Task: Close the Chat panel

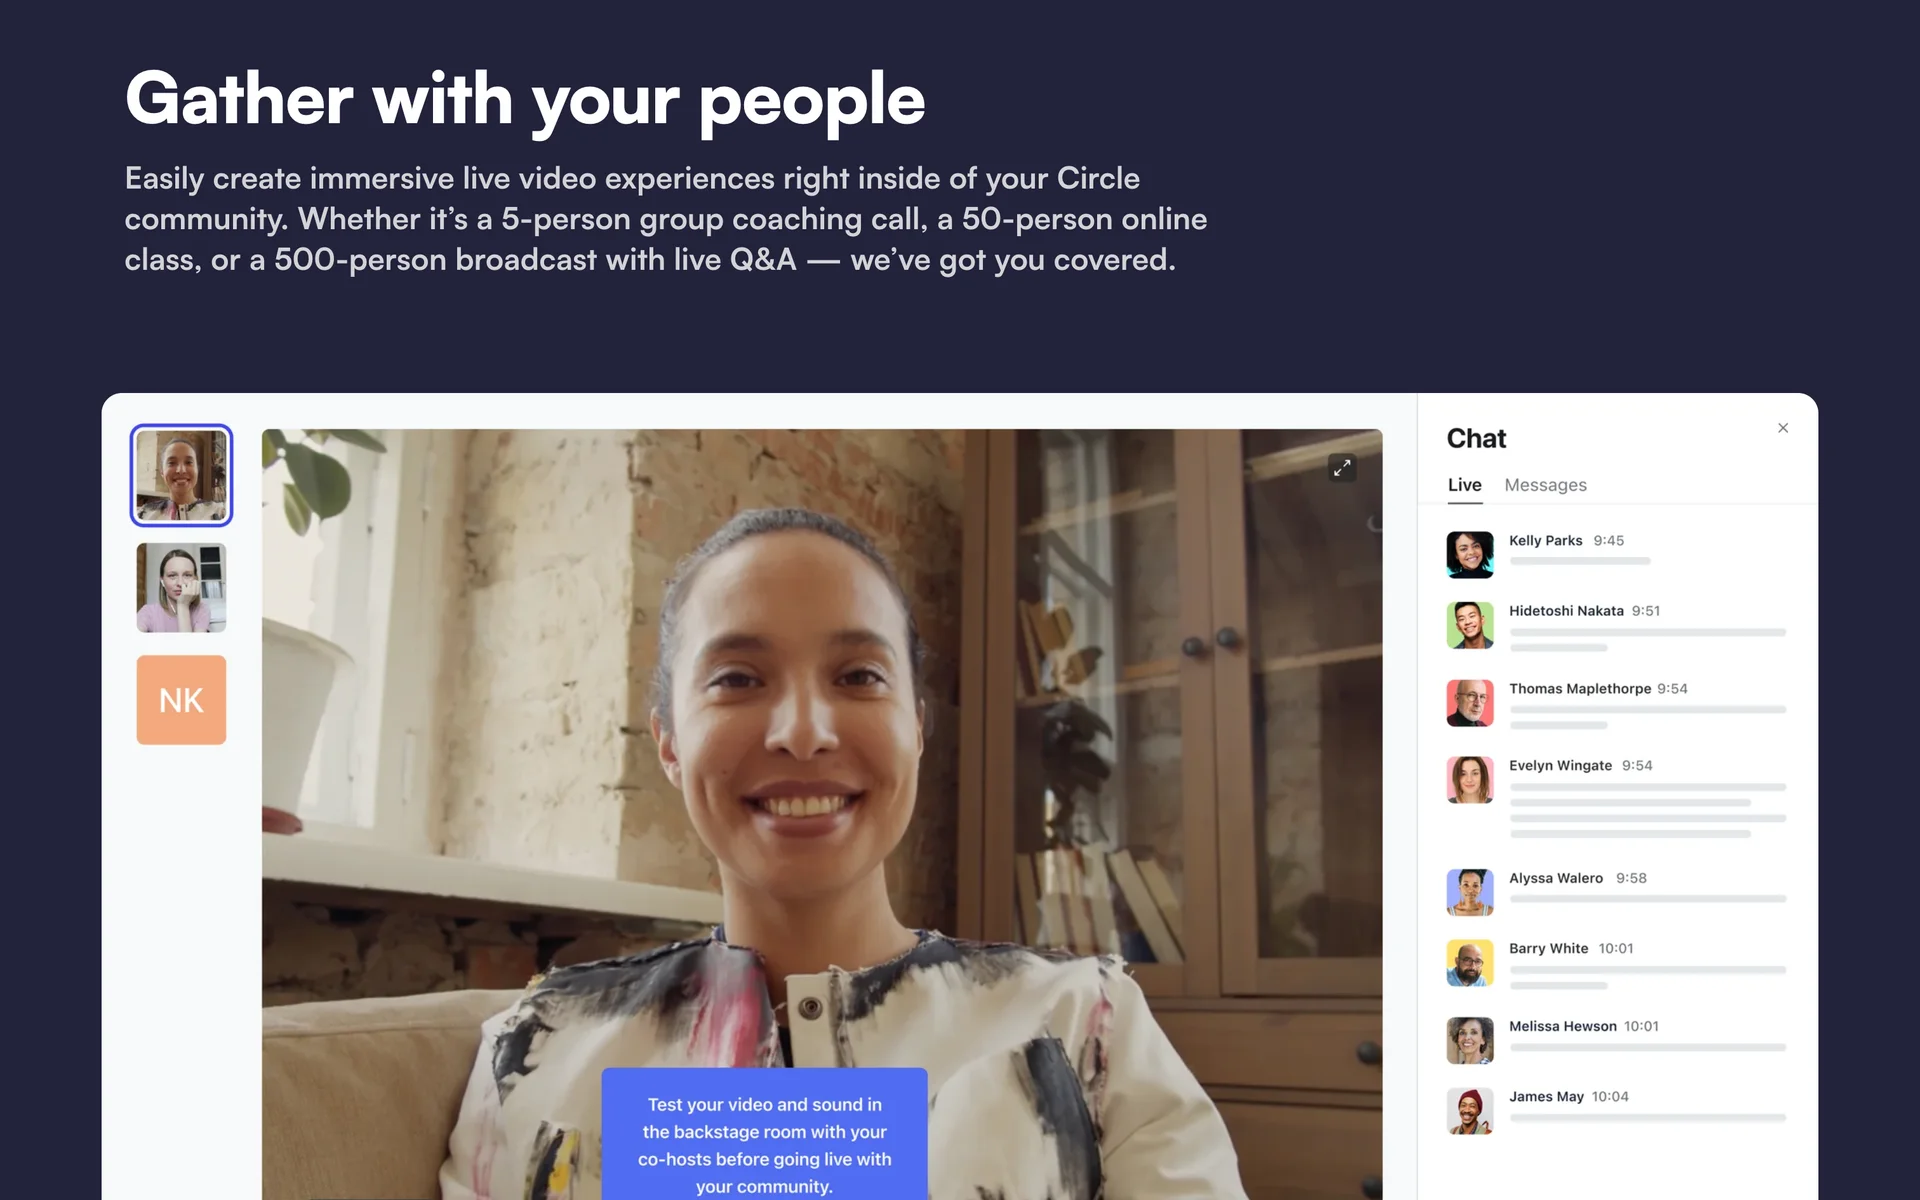Action: [x=1783, y=428]
